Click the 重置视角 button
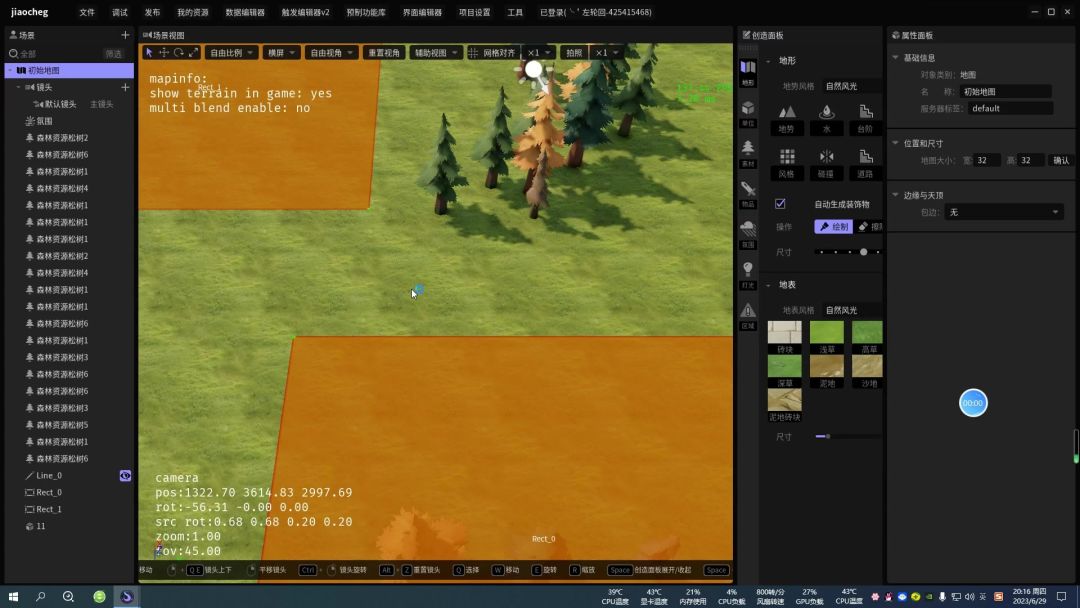 point(384,52)
